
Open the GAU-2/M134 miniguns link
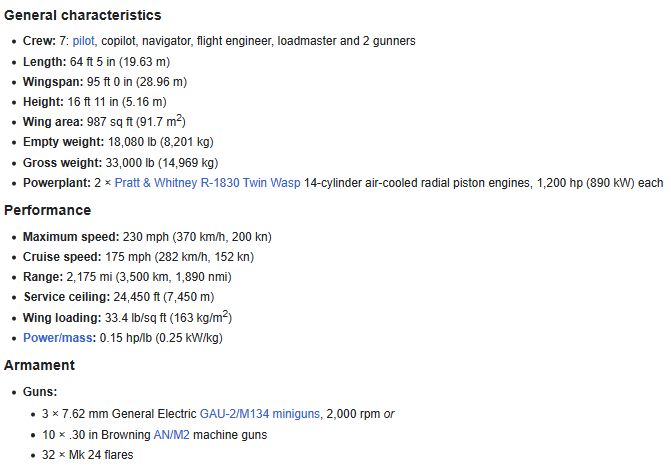(x=257, y=414)
